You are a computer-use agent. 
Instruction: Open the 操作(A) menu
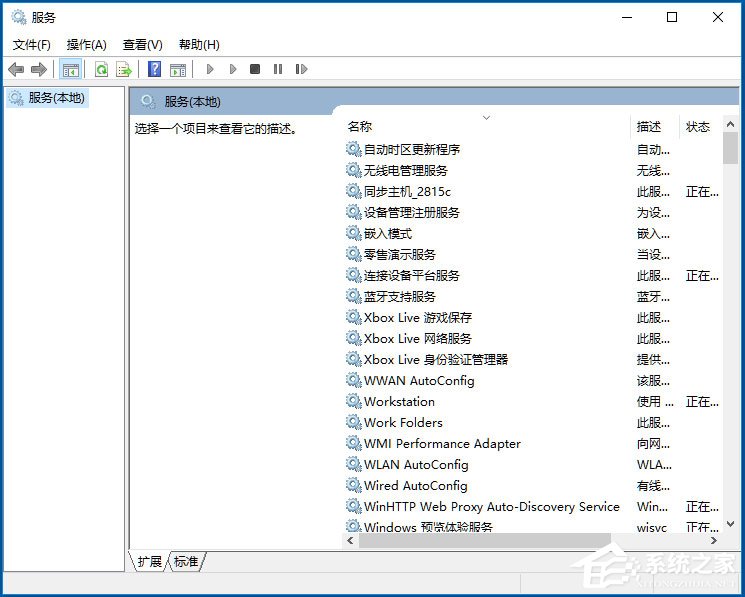pos(86,45)
